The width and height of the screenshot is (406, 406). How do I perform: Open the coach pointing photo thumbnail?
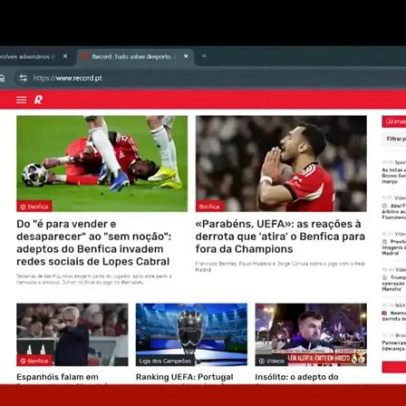click(72, 334)
